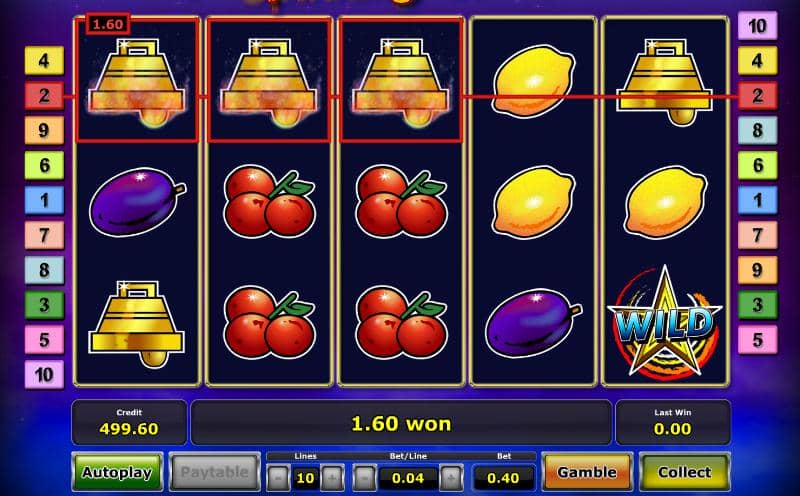Screen dimensions: 800x496
Task: Increase the number of Lines
Action: (332, 478)
